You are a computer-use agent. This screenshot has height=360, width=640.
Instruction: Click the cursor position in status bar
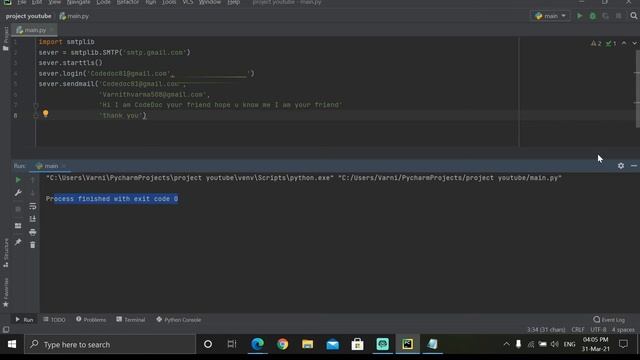(546, 329)
